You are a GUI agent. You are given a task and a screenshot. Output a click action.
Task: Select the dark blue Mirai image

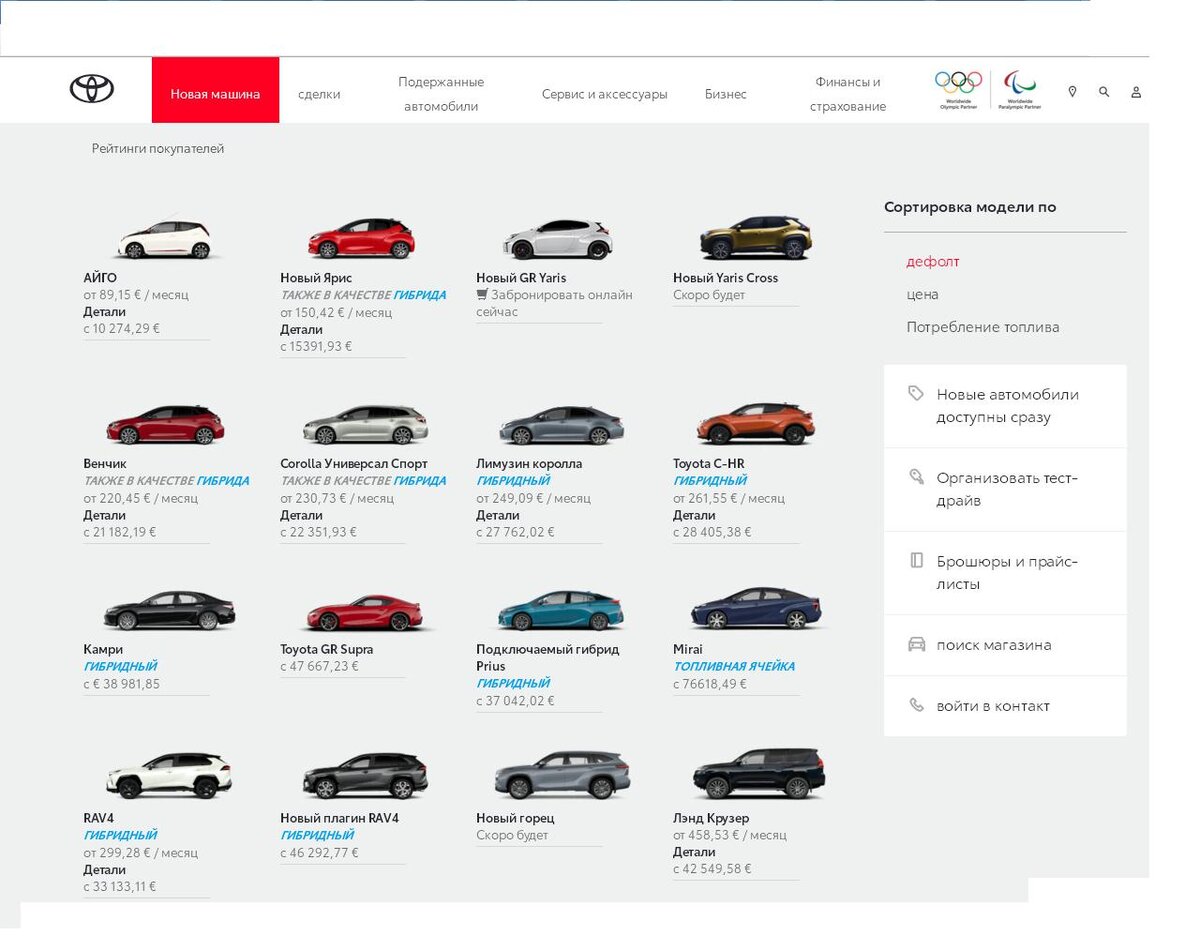755,609
